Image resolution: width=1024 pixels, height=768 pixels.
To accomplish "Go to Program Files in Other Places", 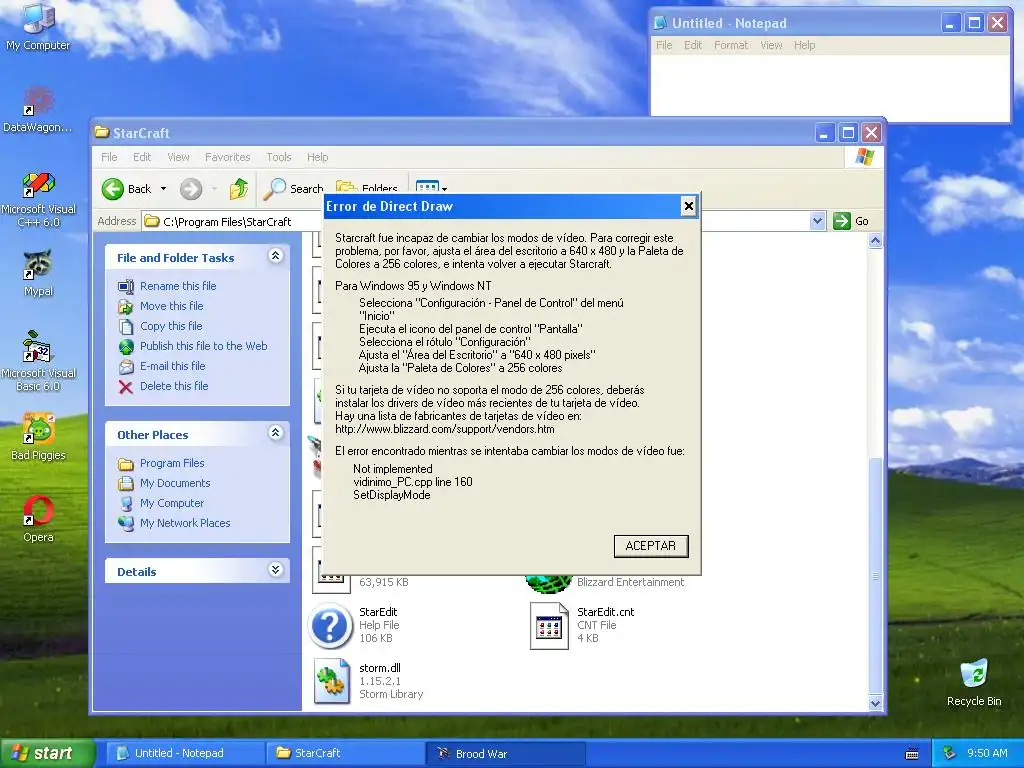I will 172,463.
